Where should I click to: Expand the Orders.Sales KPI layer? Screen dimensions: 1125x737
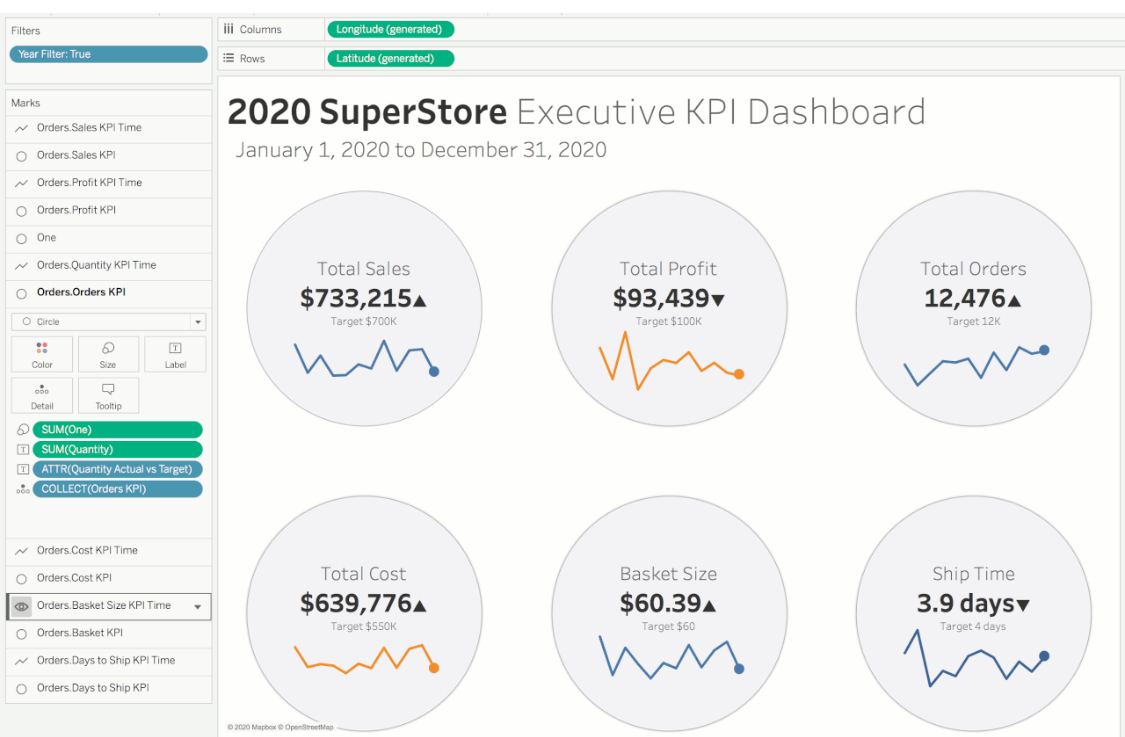tap(108, 155)
